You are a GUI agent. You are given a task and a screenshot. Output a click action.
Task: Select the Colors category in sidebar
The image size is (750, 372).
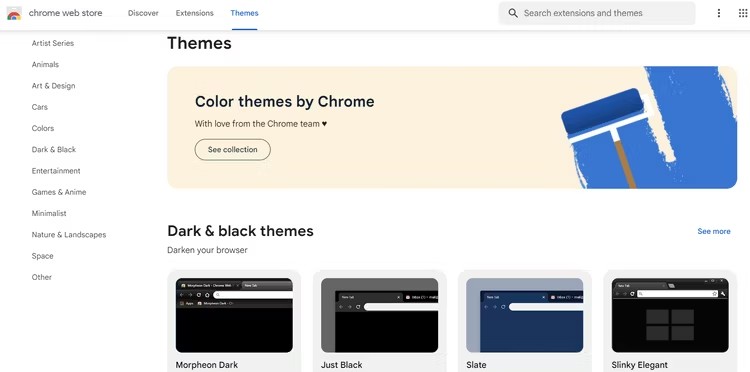(x=43, y=128)
